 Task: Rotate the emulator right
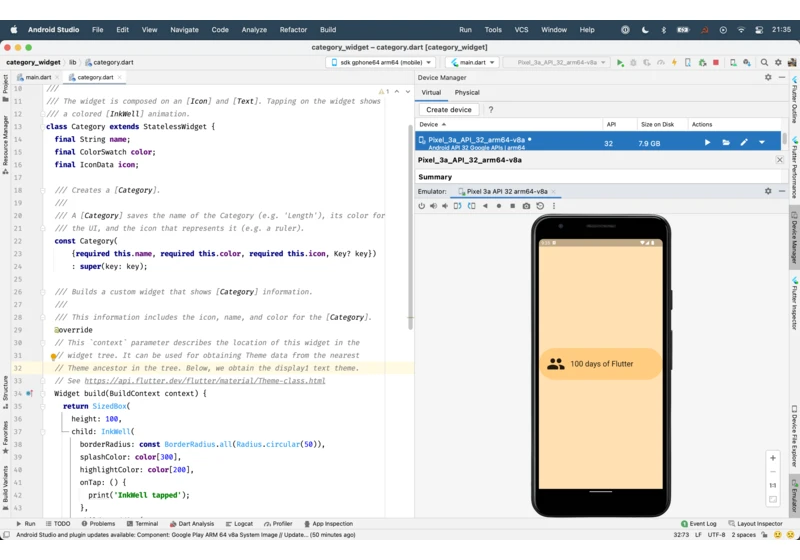[x=471, y=206]
